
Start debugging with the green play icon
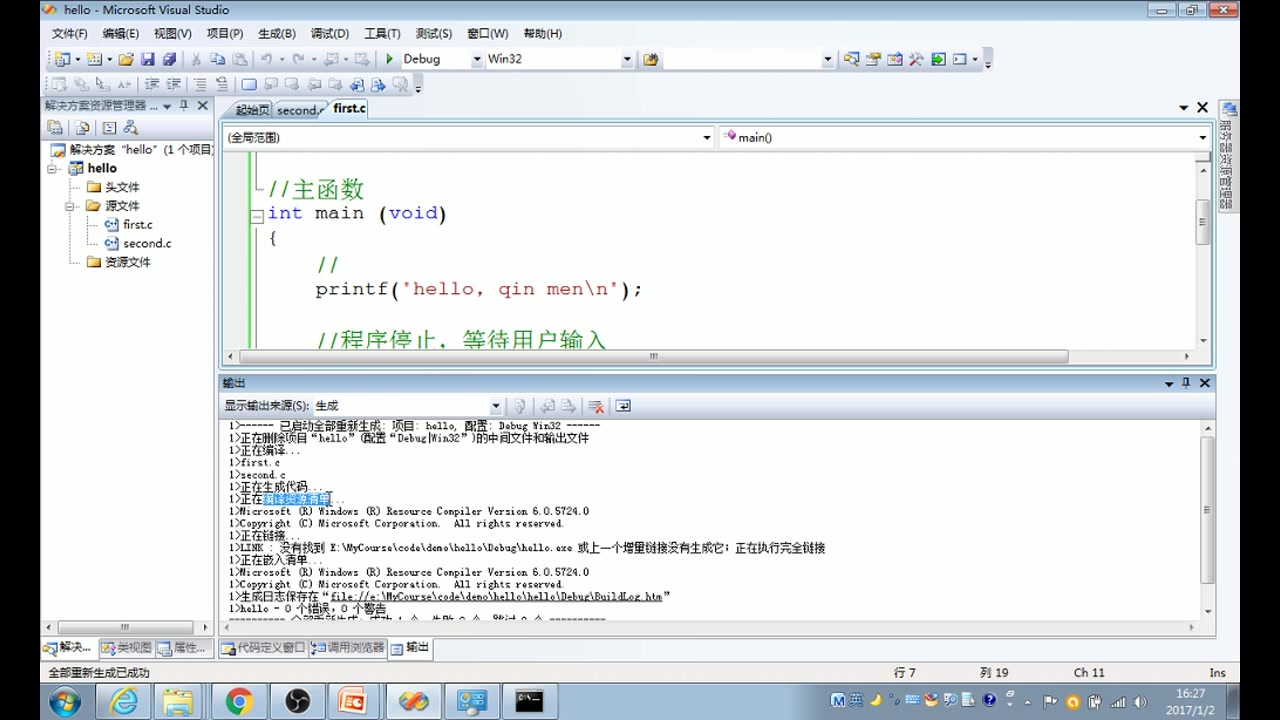click(x=390, y=59)
